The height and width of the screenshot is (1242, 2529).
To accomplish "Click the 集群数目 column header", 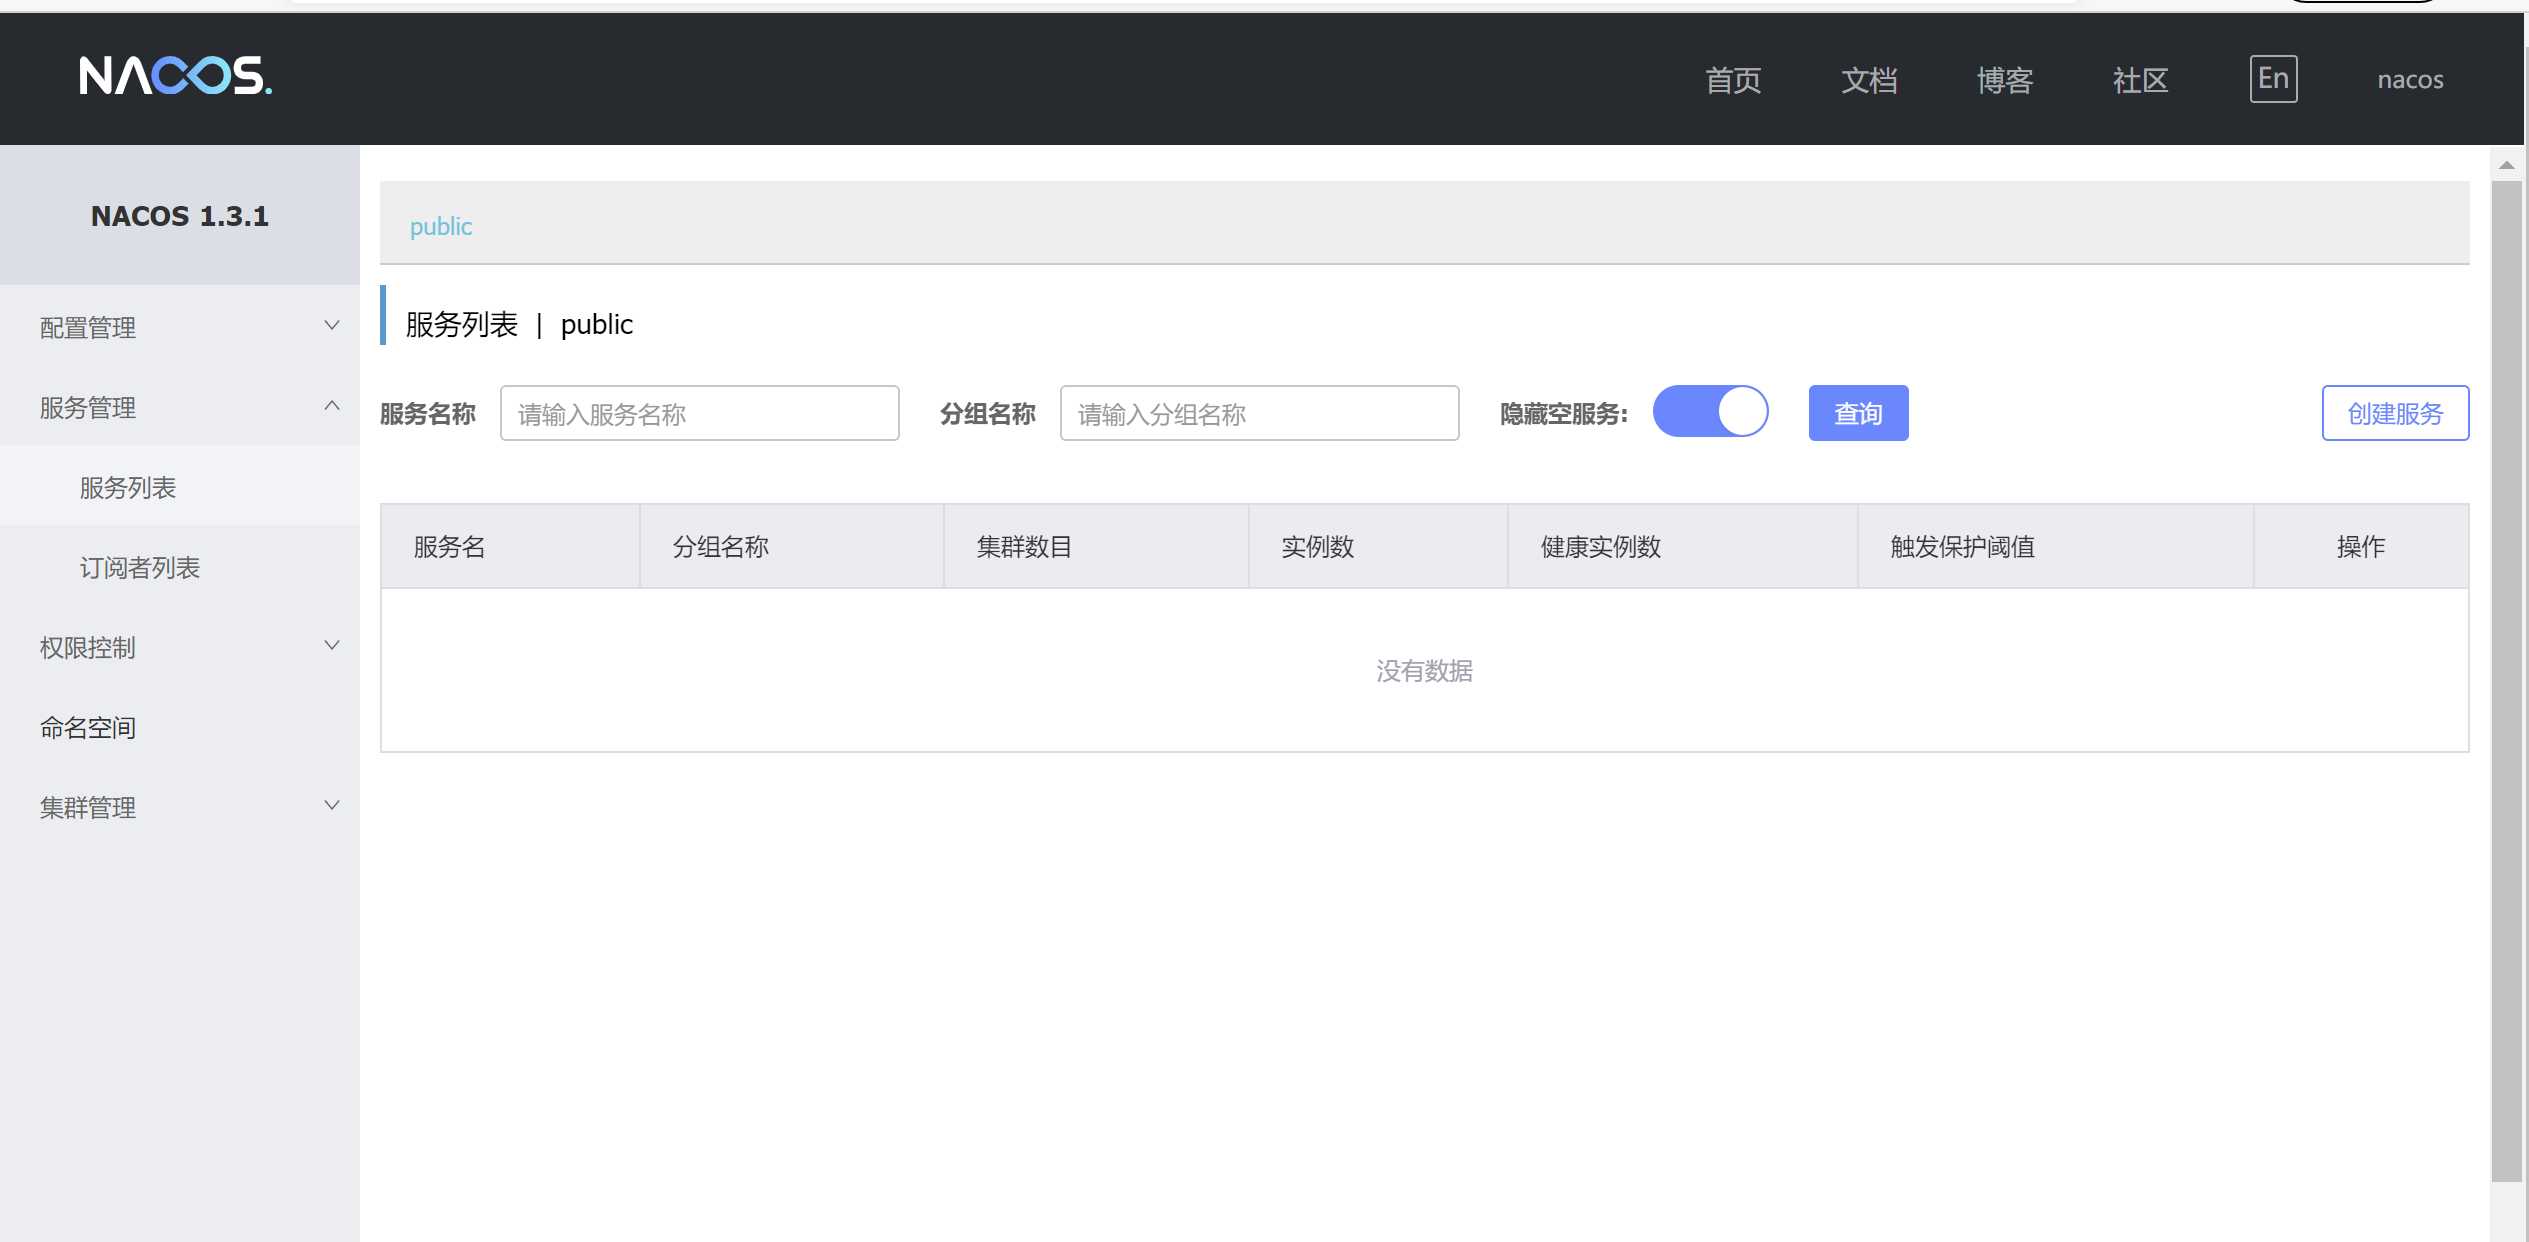I will pos(1096,546).
